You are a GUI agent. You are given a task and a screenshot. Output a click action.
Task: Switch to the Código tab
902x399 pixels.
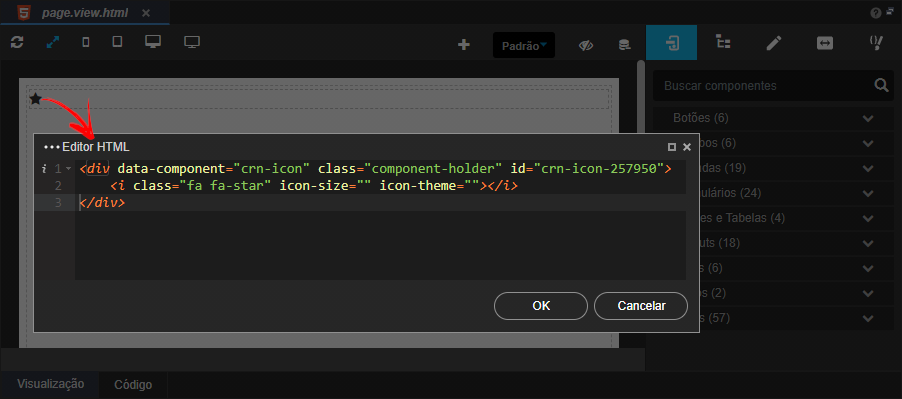[133, 385]
